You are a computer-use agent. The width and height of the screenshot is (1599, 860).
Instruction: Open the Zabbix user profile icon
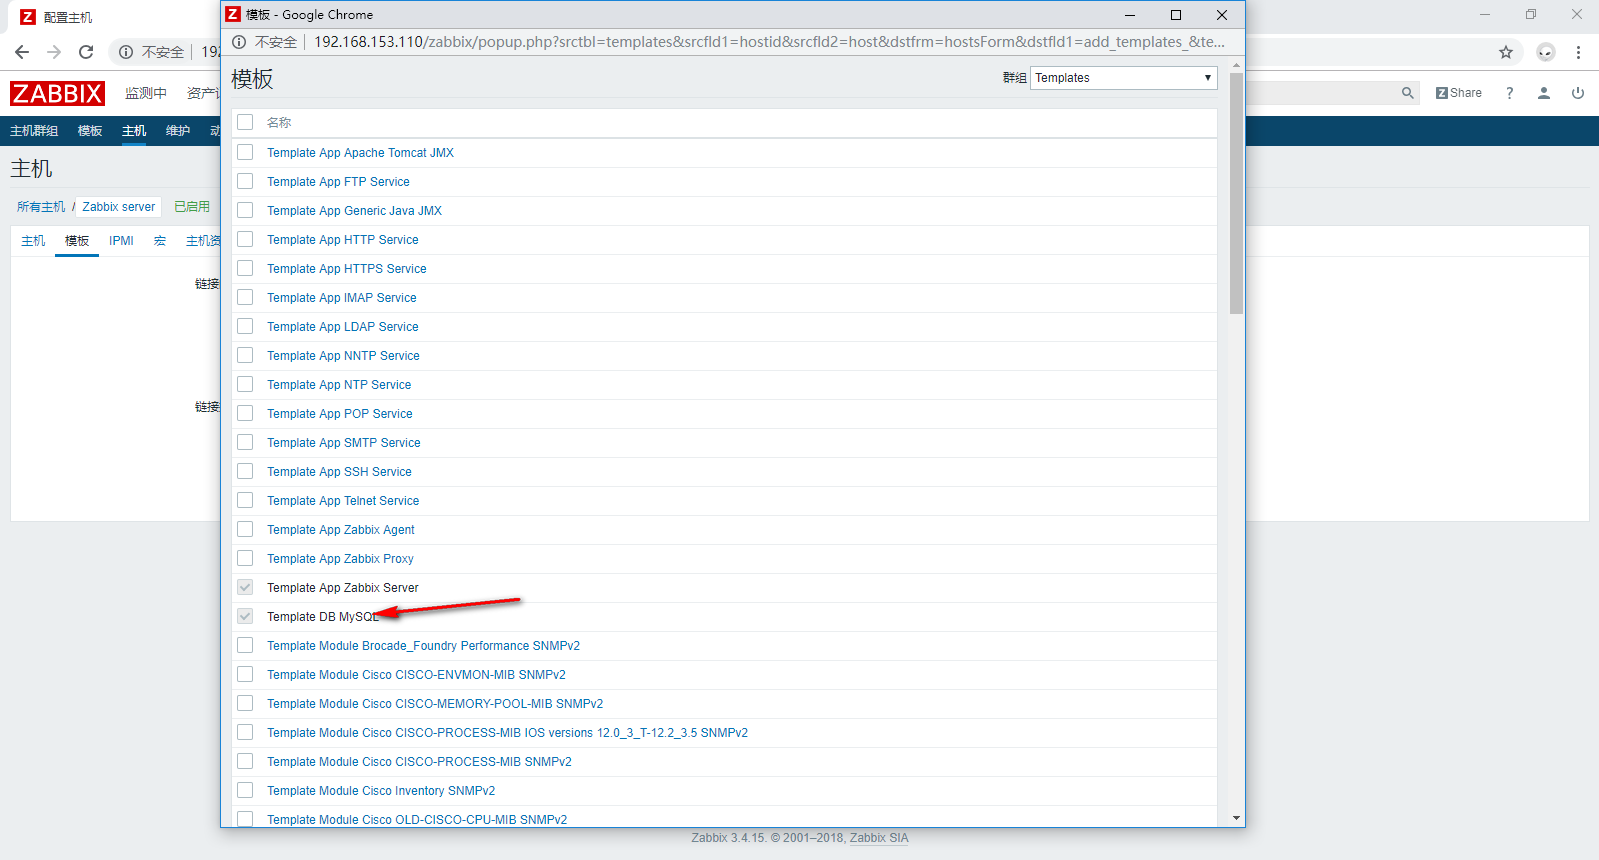click(1544, 93)
